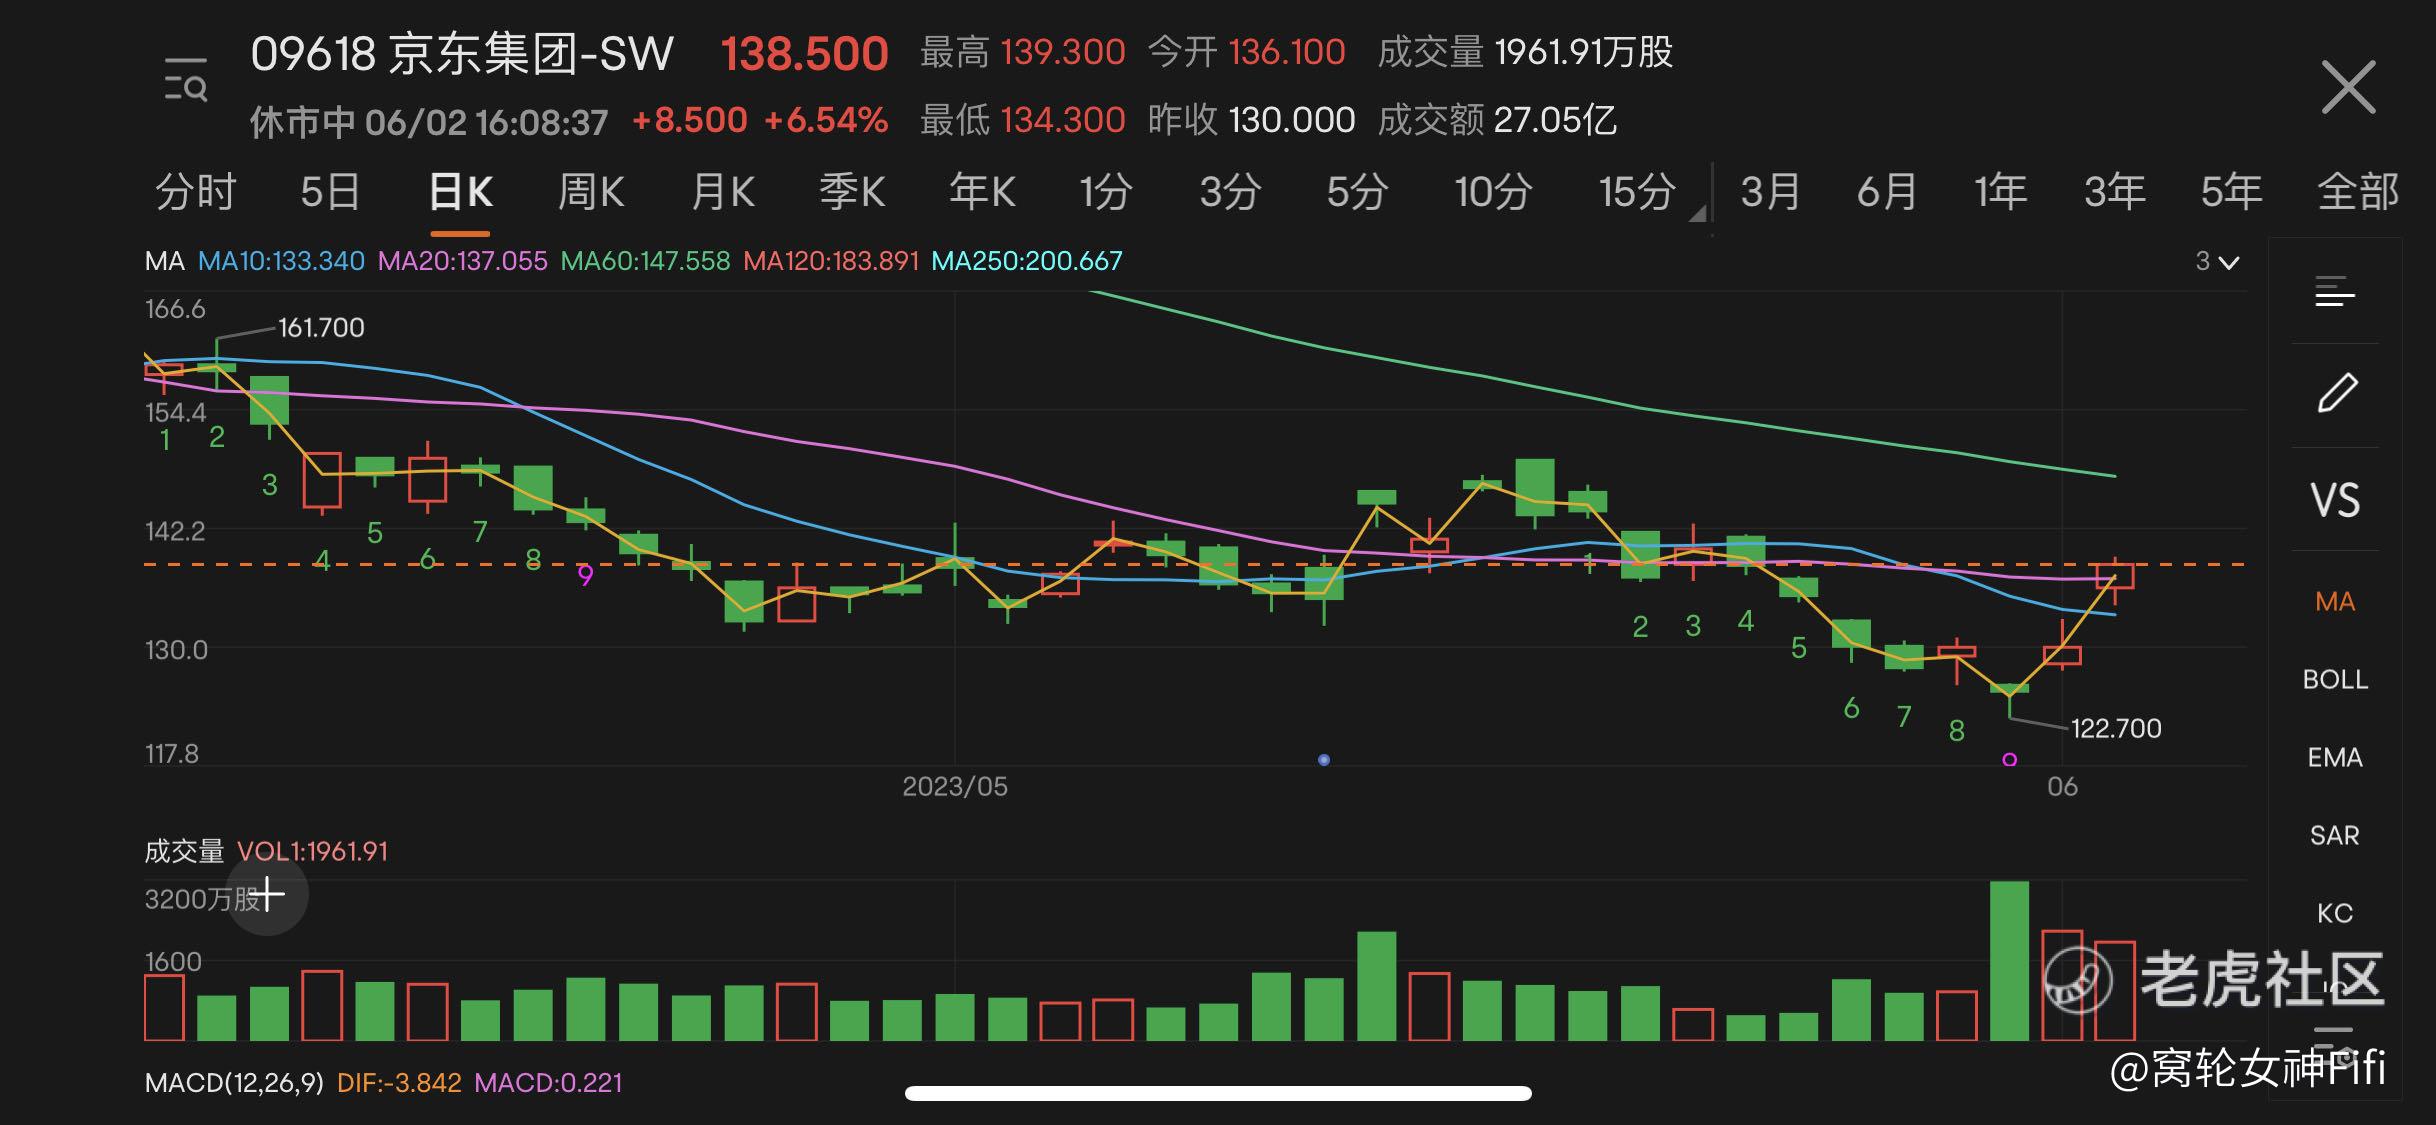
Task: Close the landscape chart view
Action: (x=2347, y=88)
